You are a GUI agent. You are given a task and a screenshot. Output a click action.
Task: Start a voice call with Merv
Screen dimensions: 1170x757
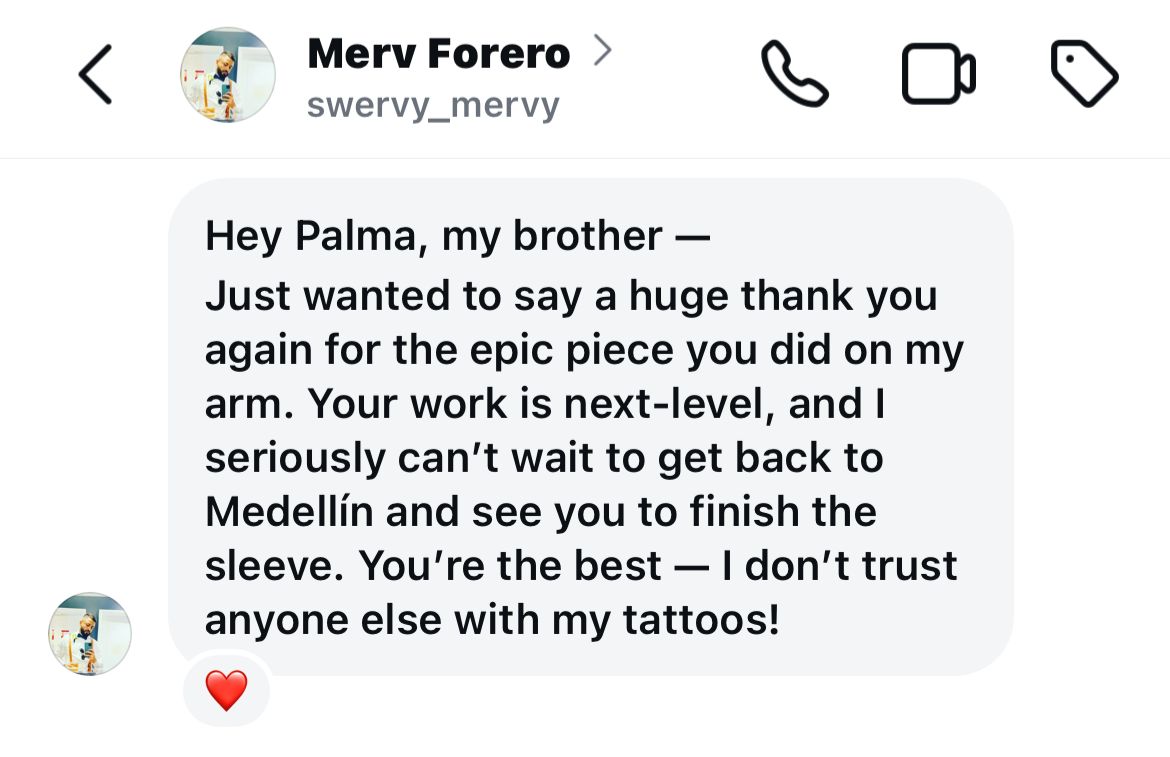click(x=794, y=74)
